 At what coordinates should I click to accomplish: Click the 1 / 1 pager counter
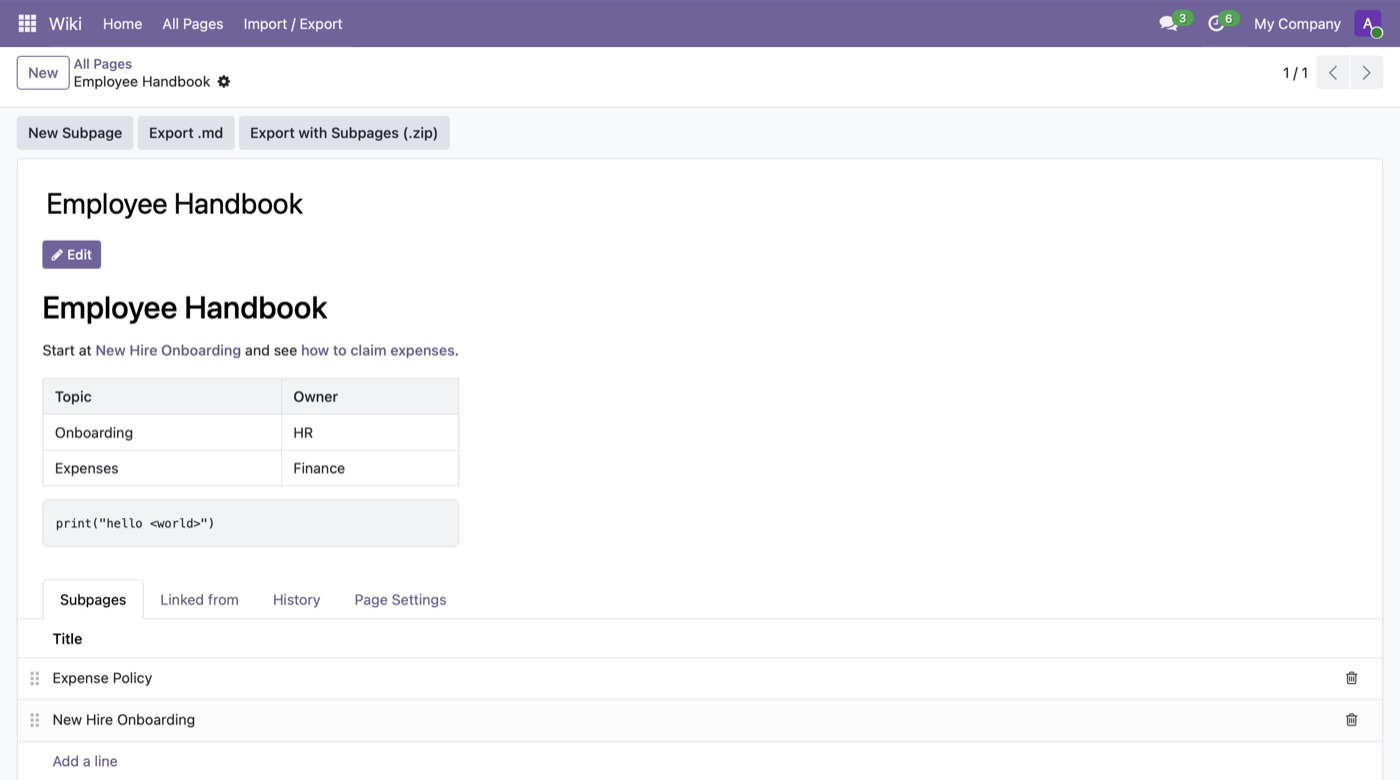pyautogui.click(x=1295, y=73)
